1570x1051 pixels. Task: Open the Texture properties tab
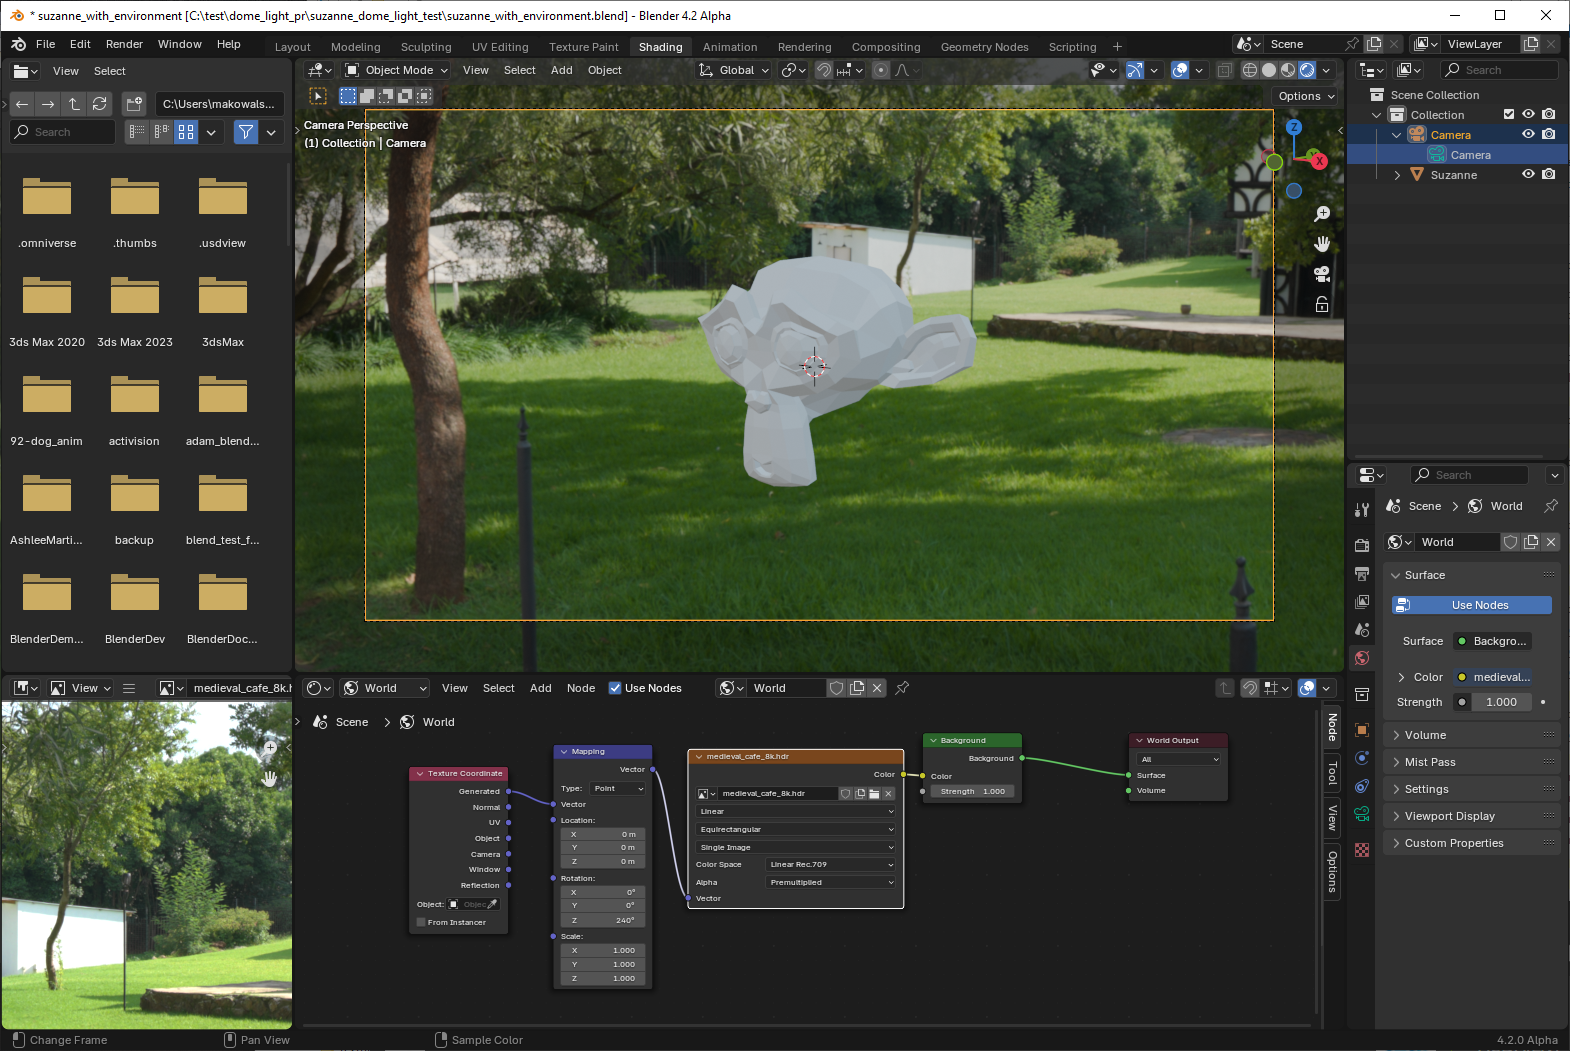click(x=1362, y=850)
